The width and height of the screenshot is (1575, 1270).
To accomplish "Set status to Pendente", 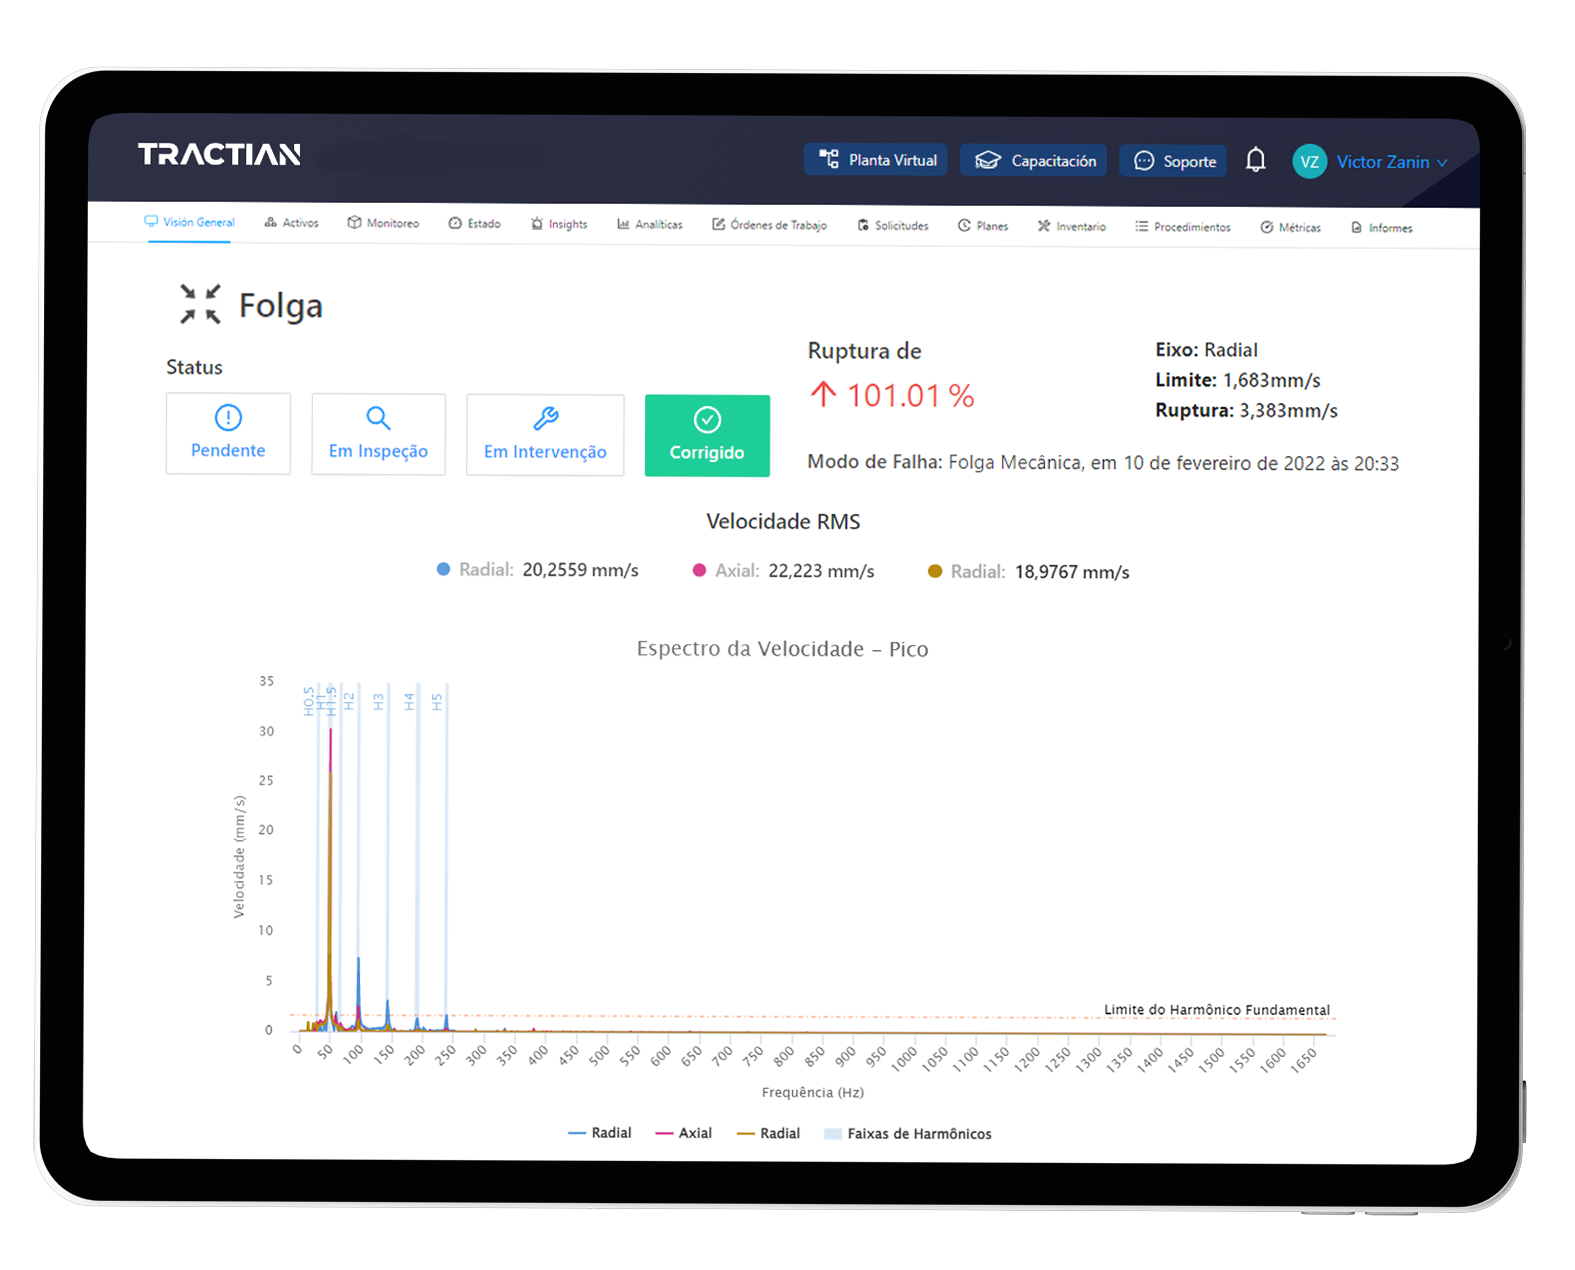I will [x=228, y=433].
